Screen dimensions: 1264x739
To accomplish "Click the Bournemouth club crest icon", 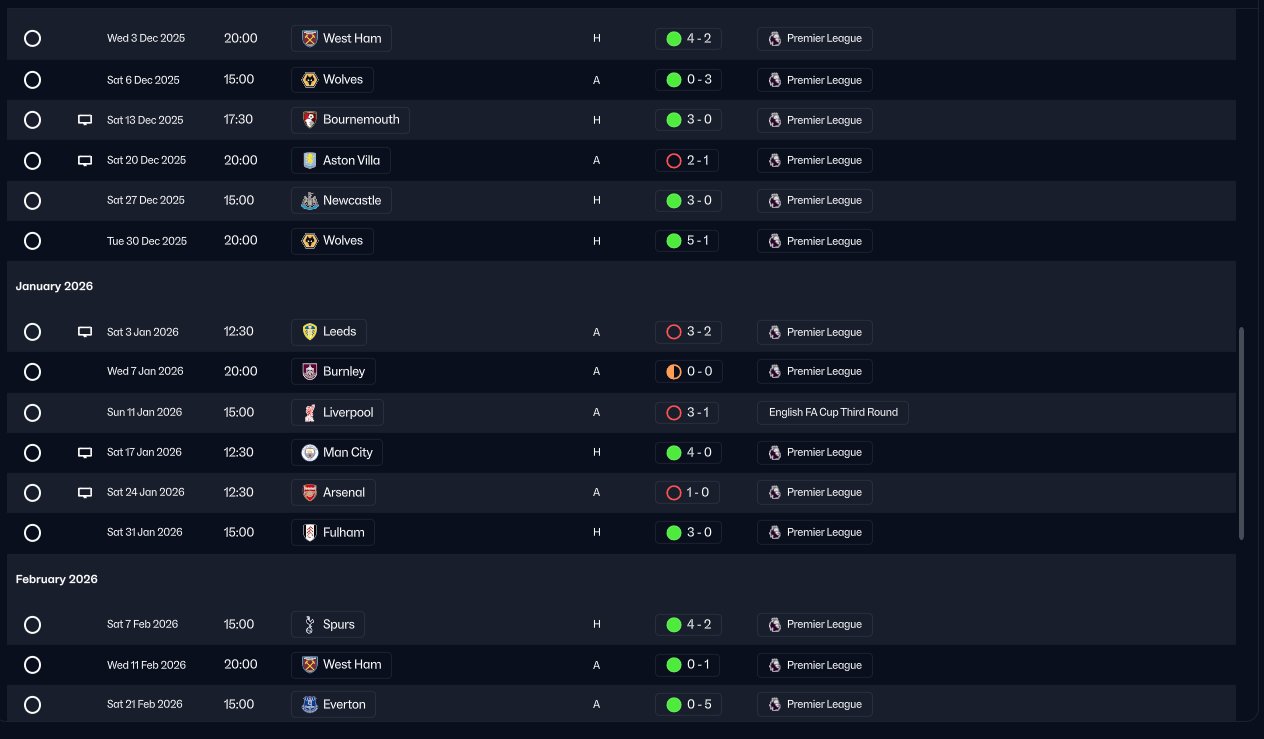I will (x=310, y=120).
